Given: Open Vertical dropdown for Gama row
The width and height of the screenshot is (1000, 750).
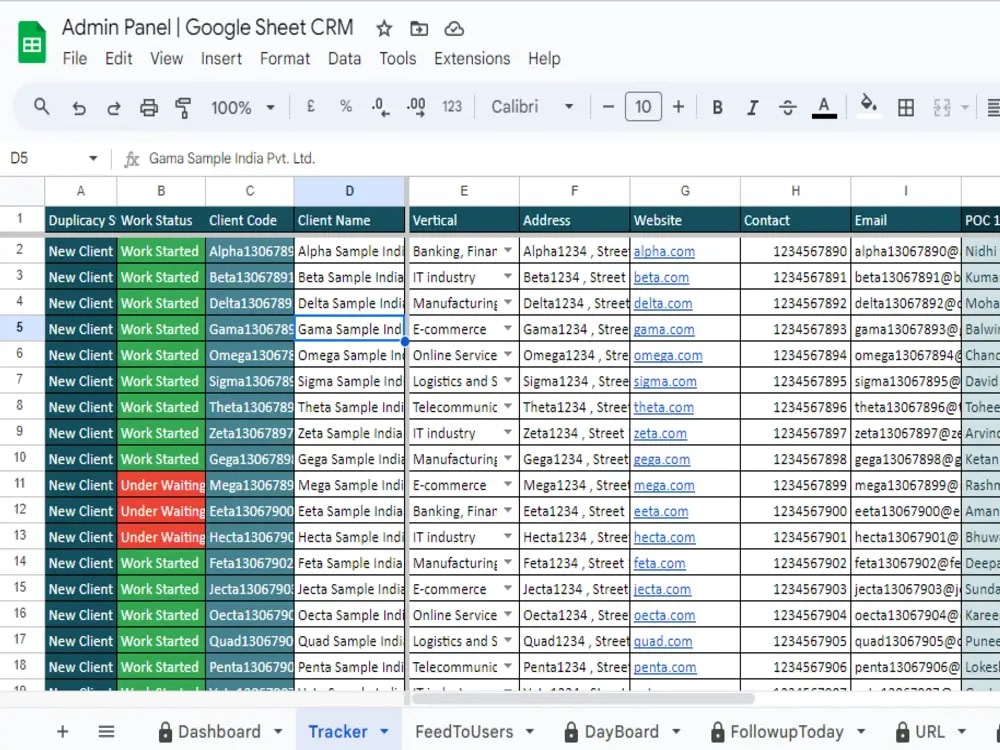Looking at the screenshot, I should [x=508, y=329].
